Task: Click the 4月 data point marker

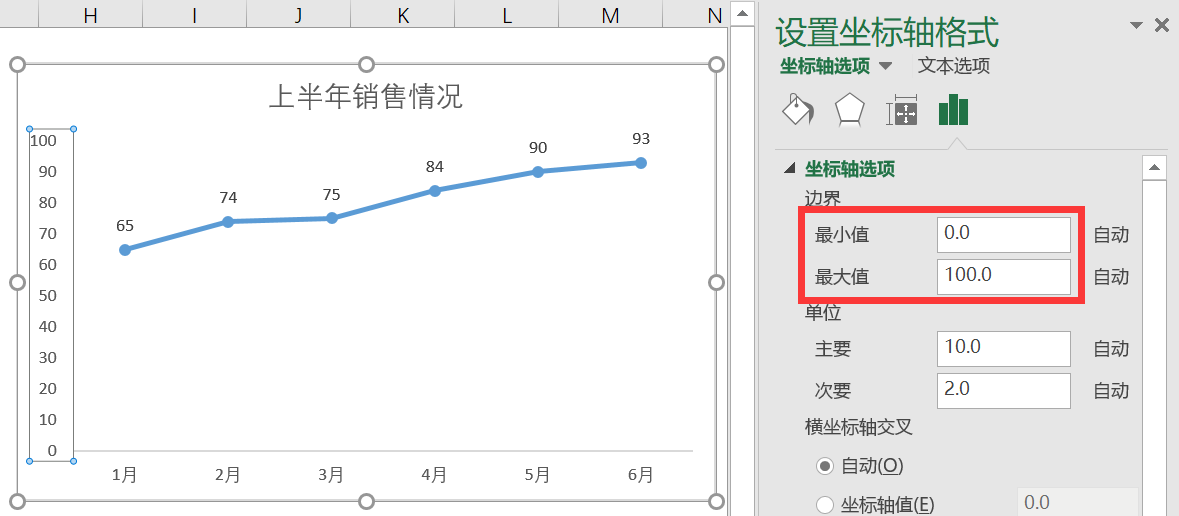Action: (x=435, y=191)
